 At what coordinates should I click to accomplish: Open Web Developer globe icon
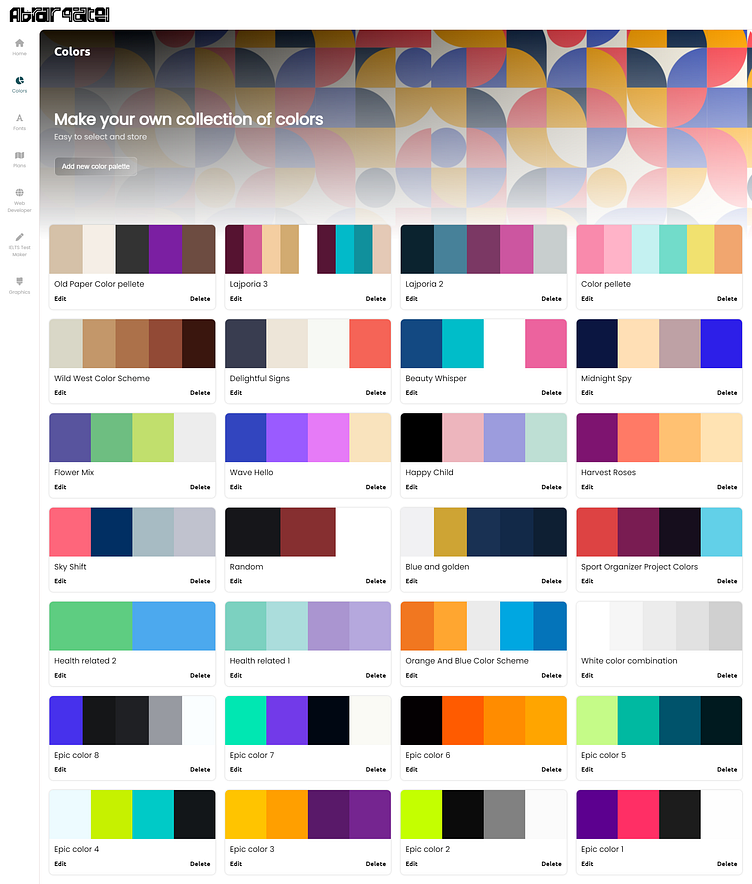click(x=19, y=193)
